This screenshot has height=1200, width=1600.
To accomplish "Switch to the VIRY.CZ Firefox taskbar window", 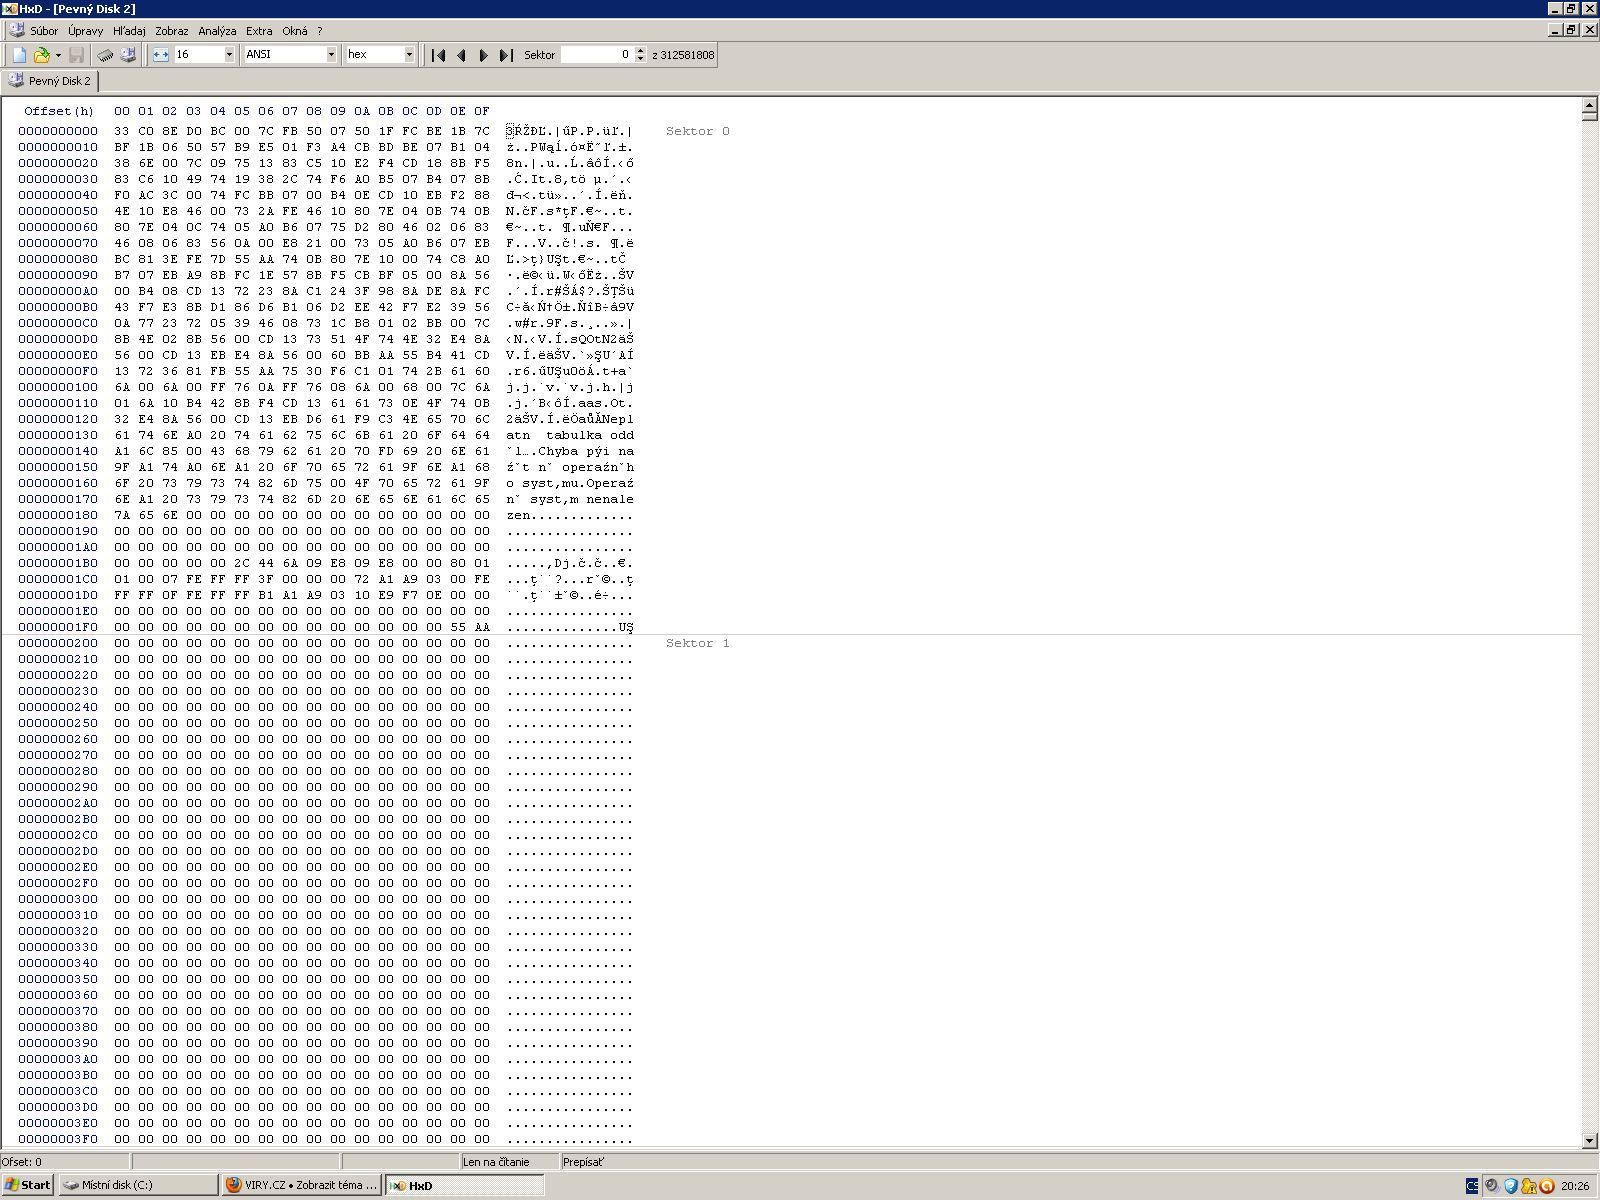I will (x=301, y=1185).
